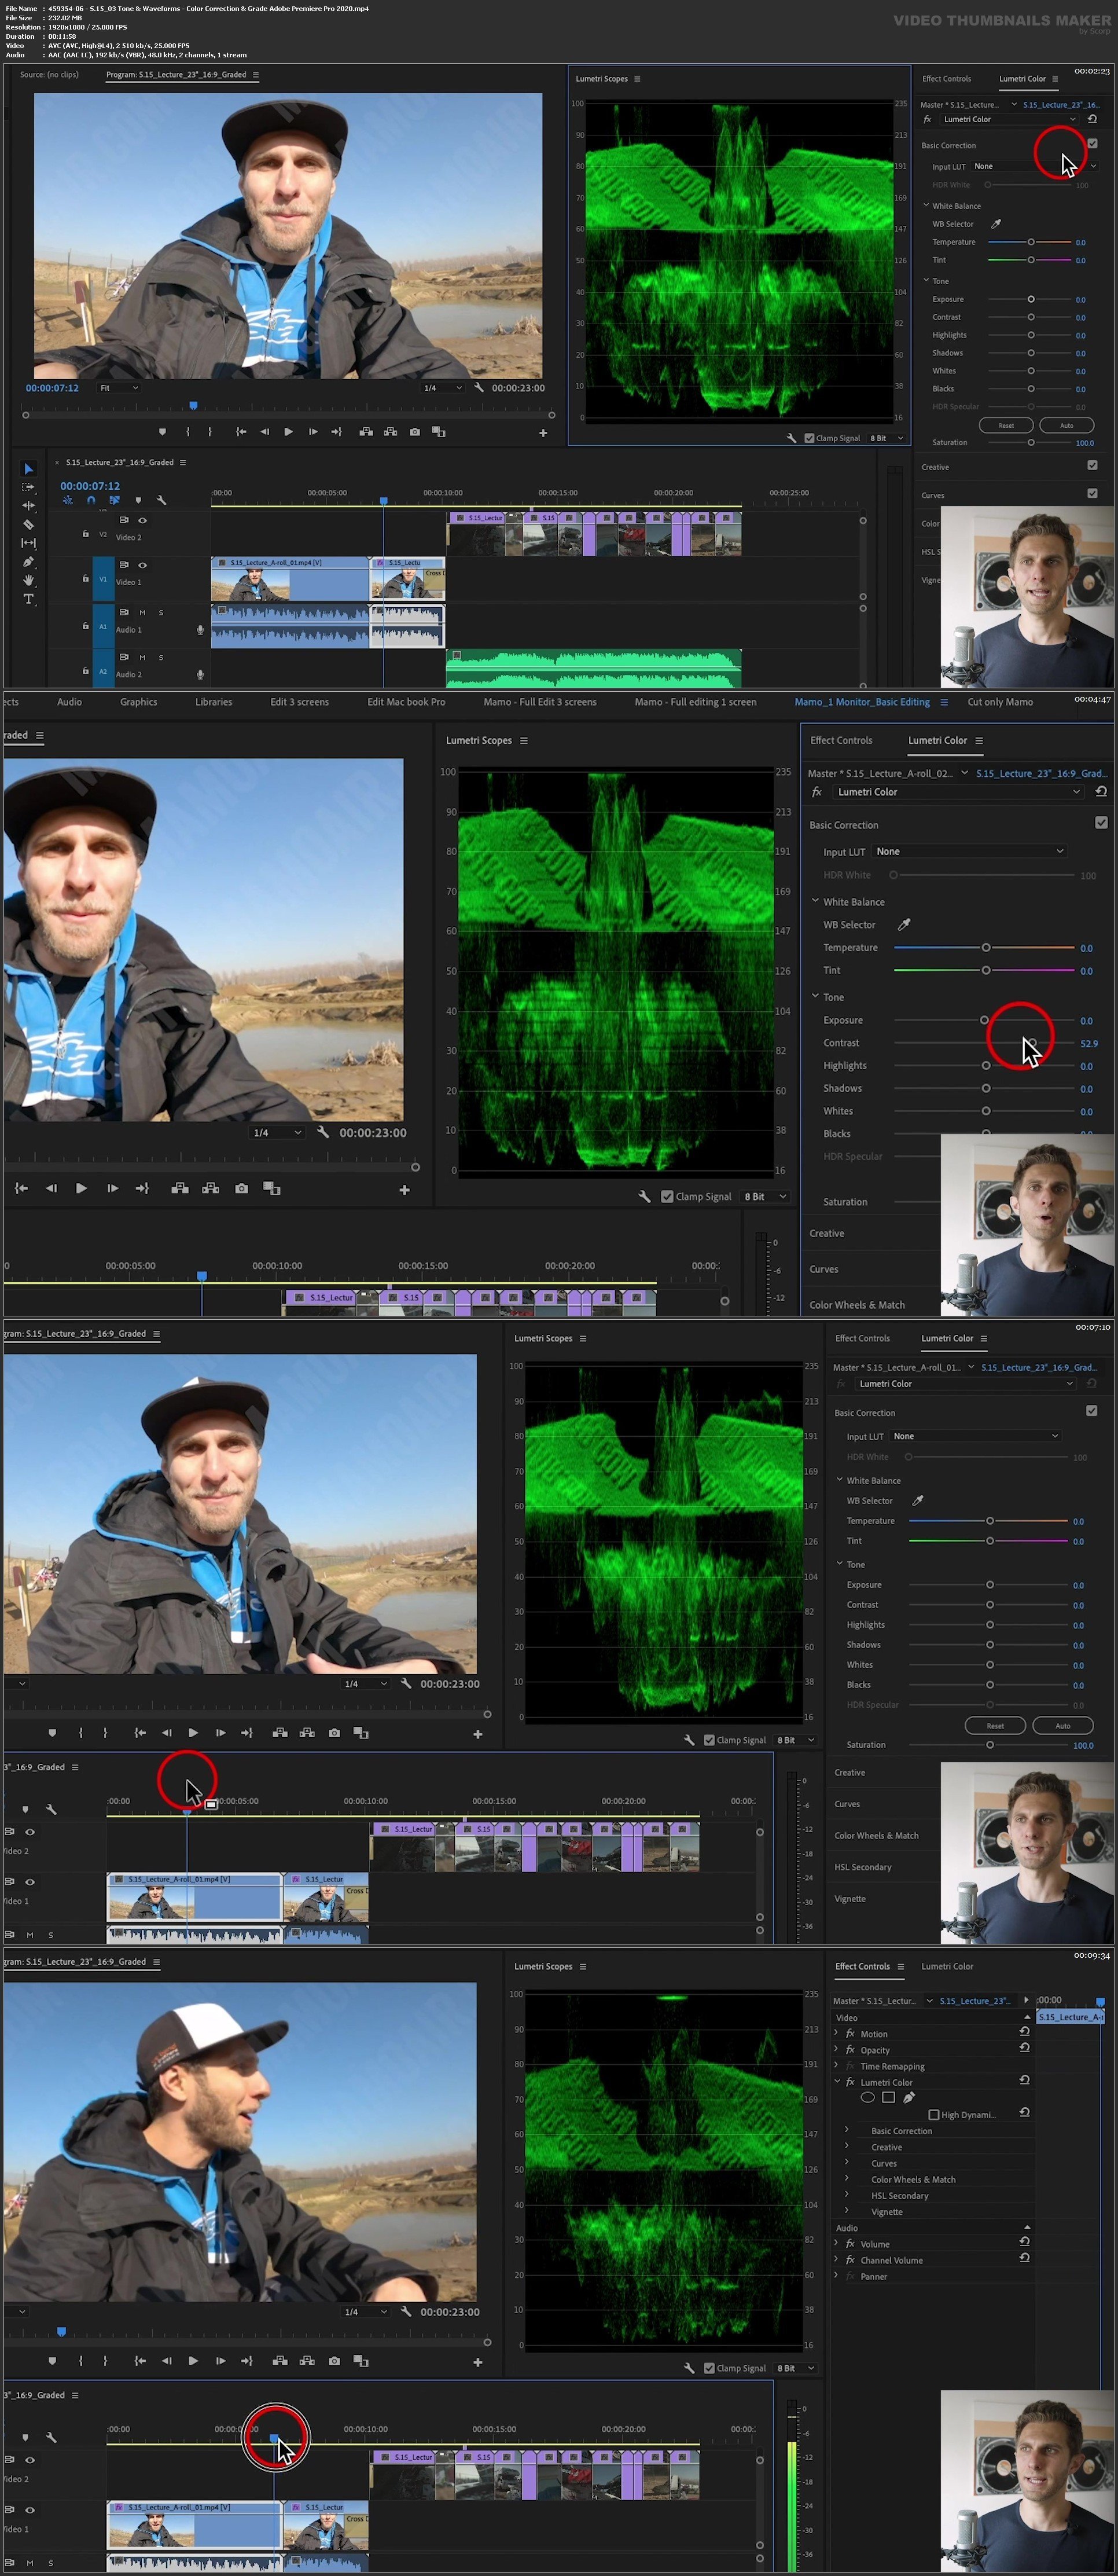Expand the Opacity effect properties
The width and height of the screenshot is (1118, 2576).
point(837,2049)
